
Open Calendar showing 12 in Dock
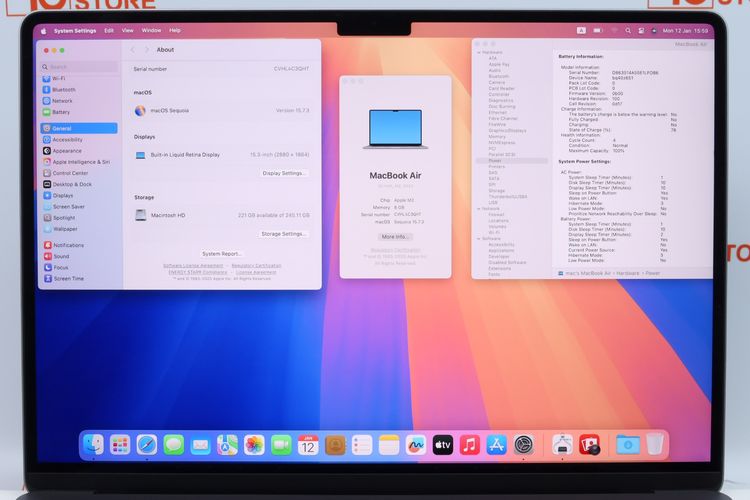pyautogui.click(x=308, y=445)
